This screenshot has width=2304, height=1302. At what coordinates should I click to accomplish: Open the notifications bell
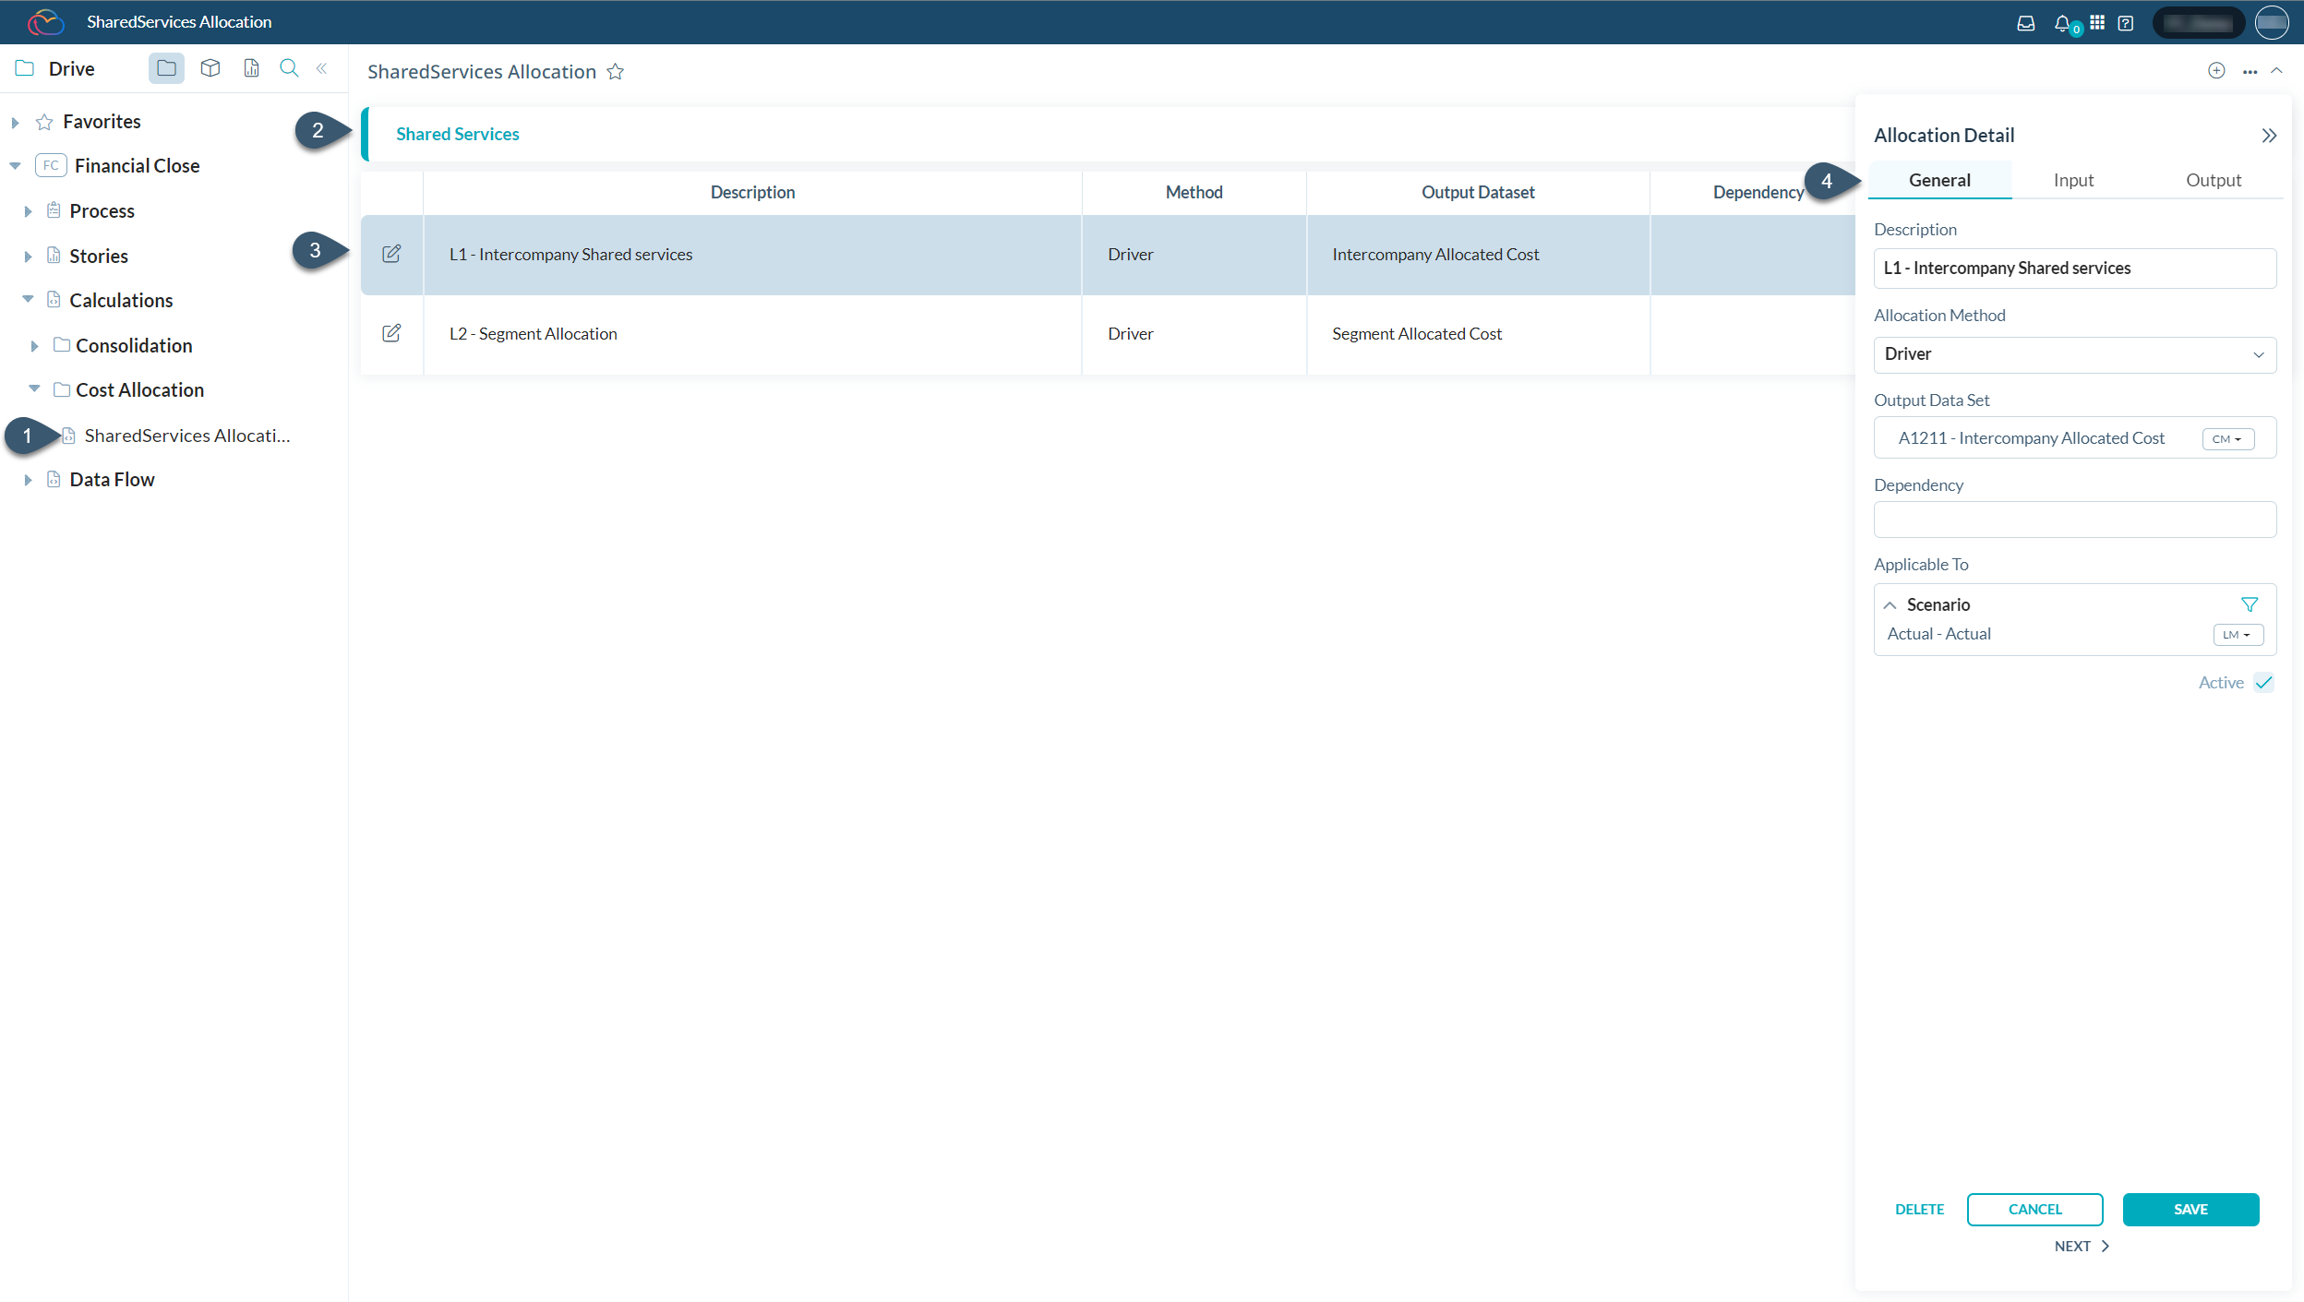point(2063,22)
